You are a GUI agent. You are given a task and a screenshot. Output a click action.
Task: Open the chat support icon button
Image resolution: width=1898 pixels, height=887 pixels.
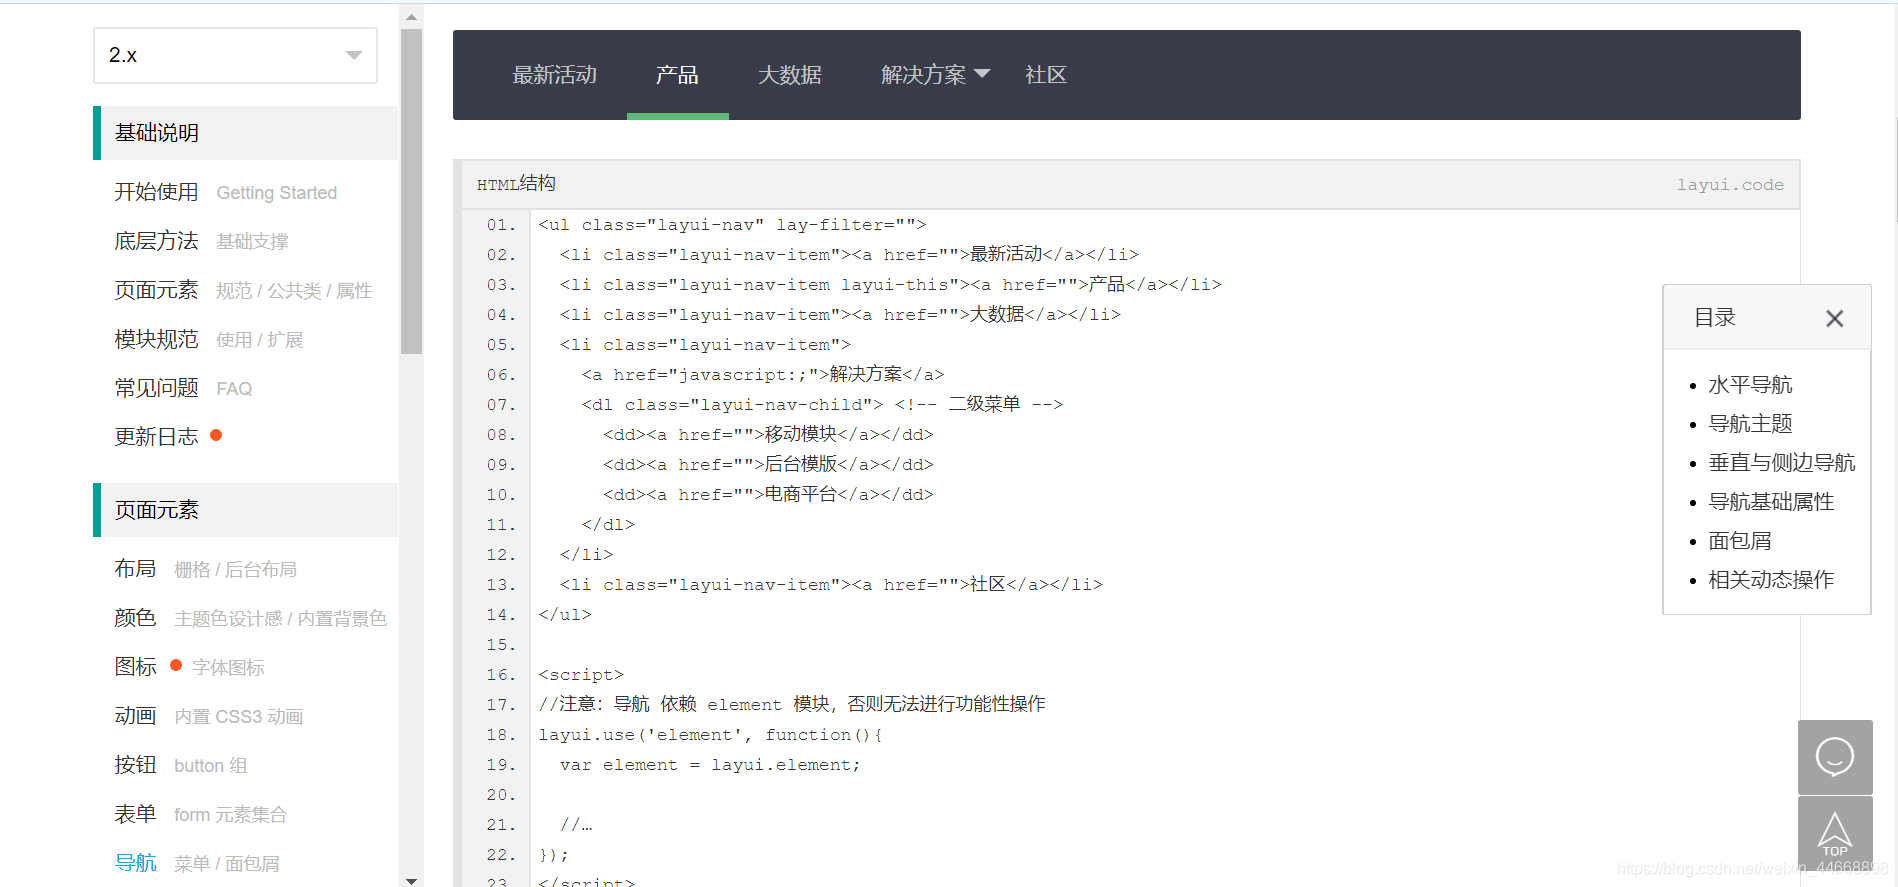pos(1835,757)
